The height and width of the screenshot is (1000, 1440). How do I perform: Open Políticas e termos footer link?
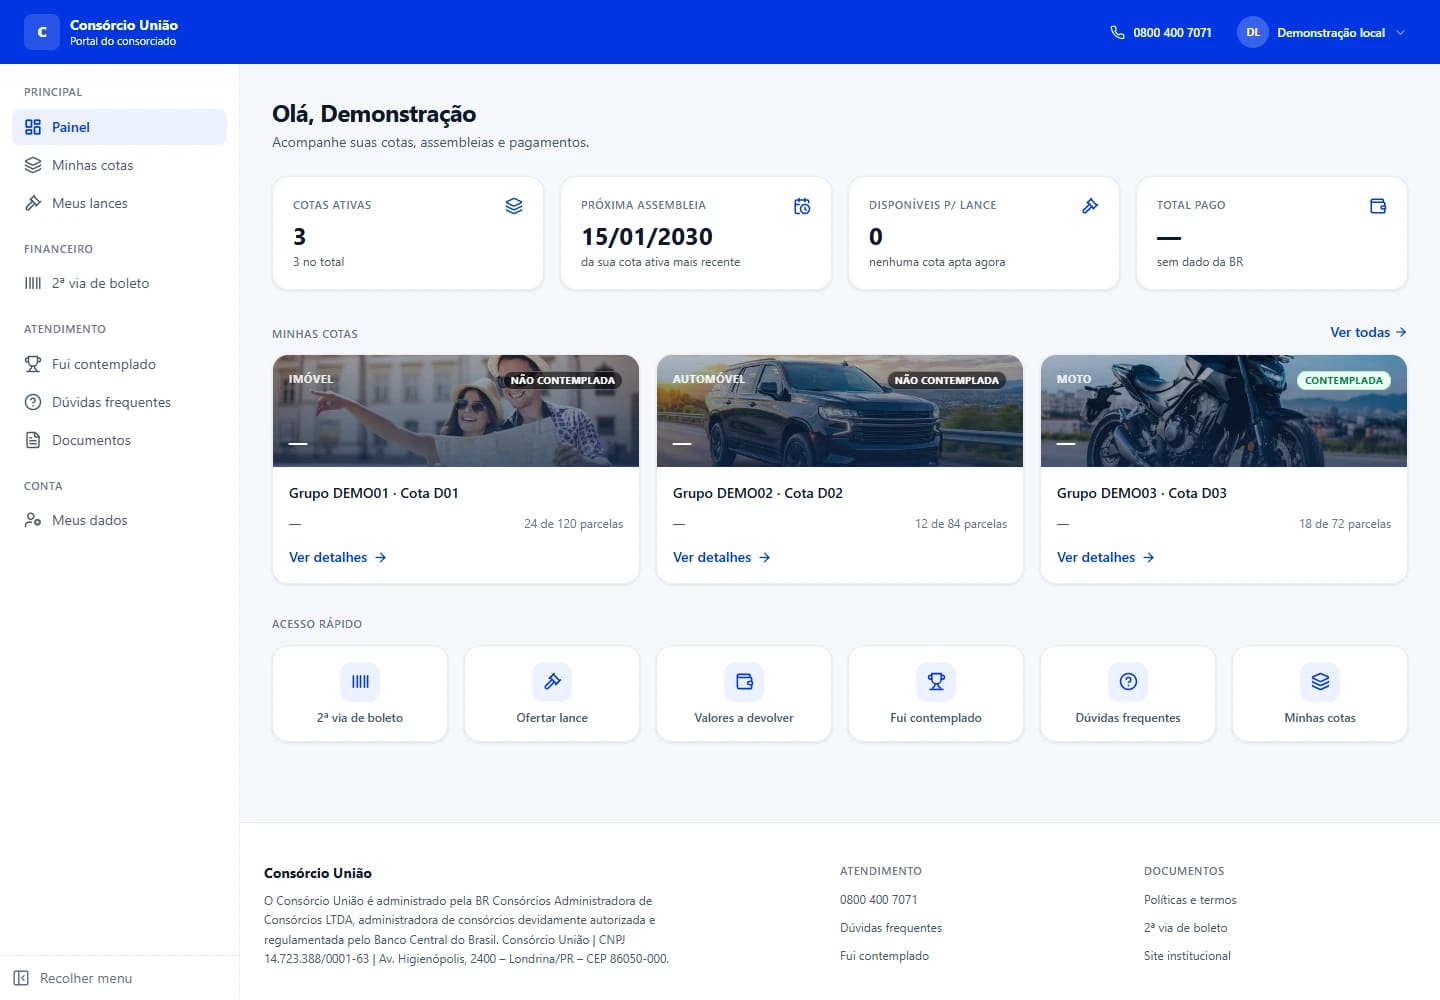(x=1190, y=900)
